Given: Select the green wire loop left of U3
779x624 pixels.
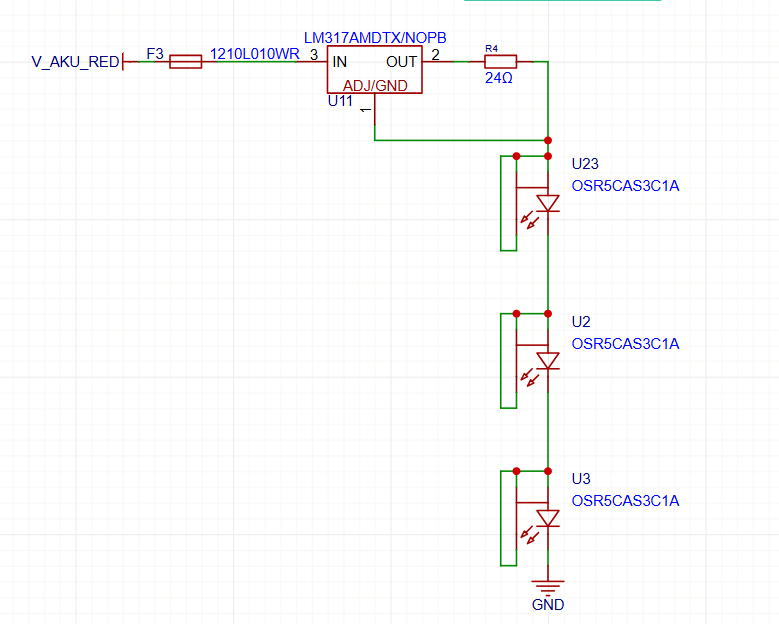Looking at the screenshot, I should pos(501,518).
